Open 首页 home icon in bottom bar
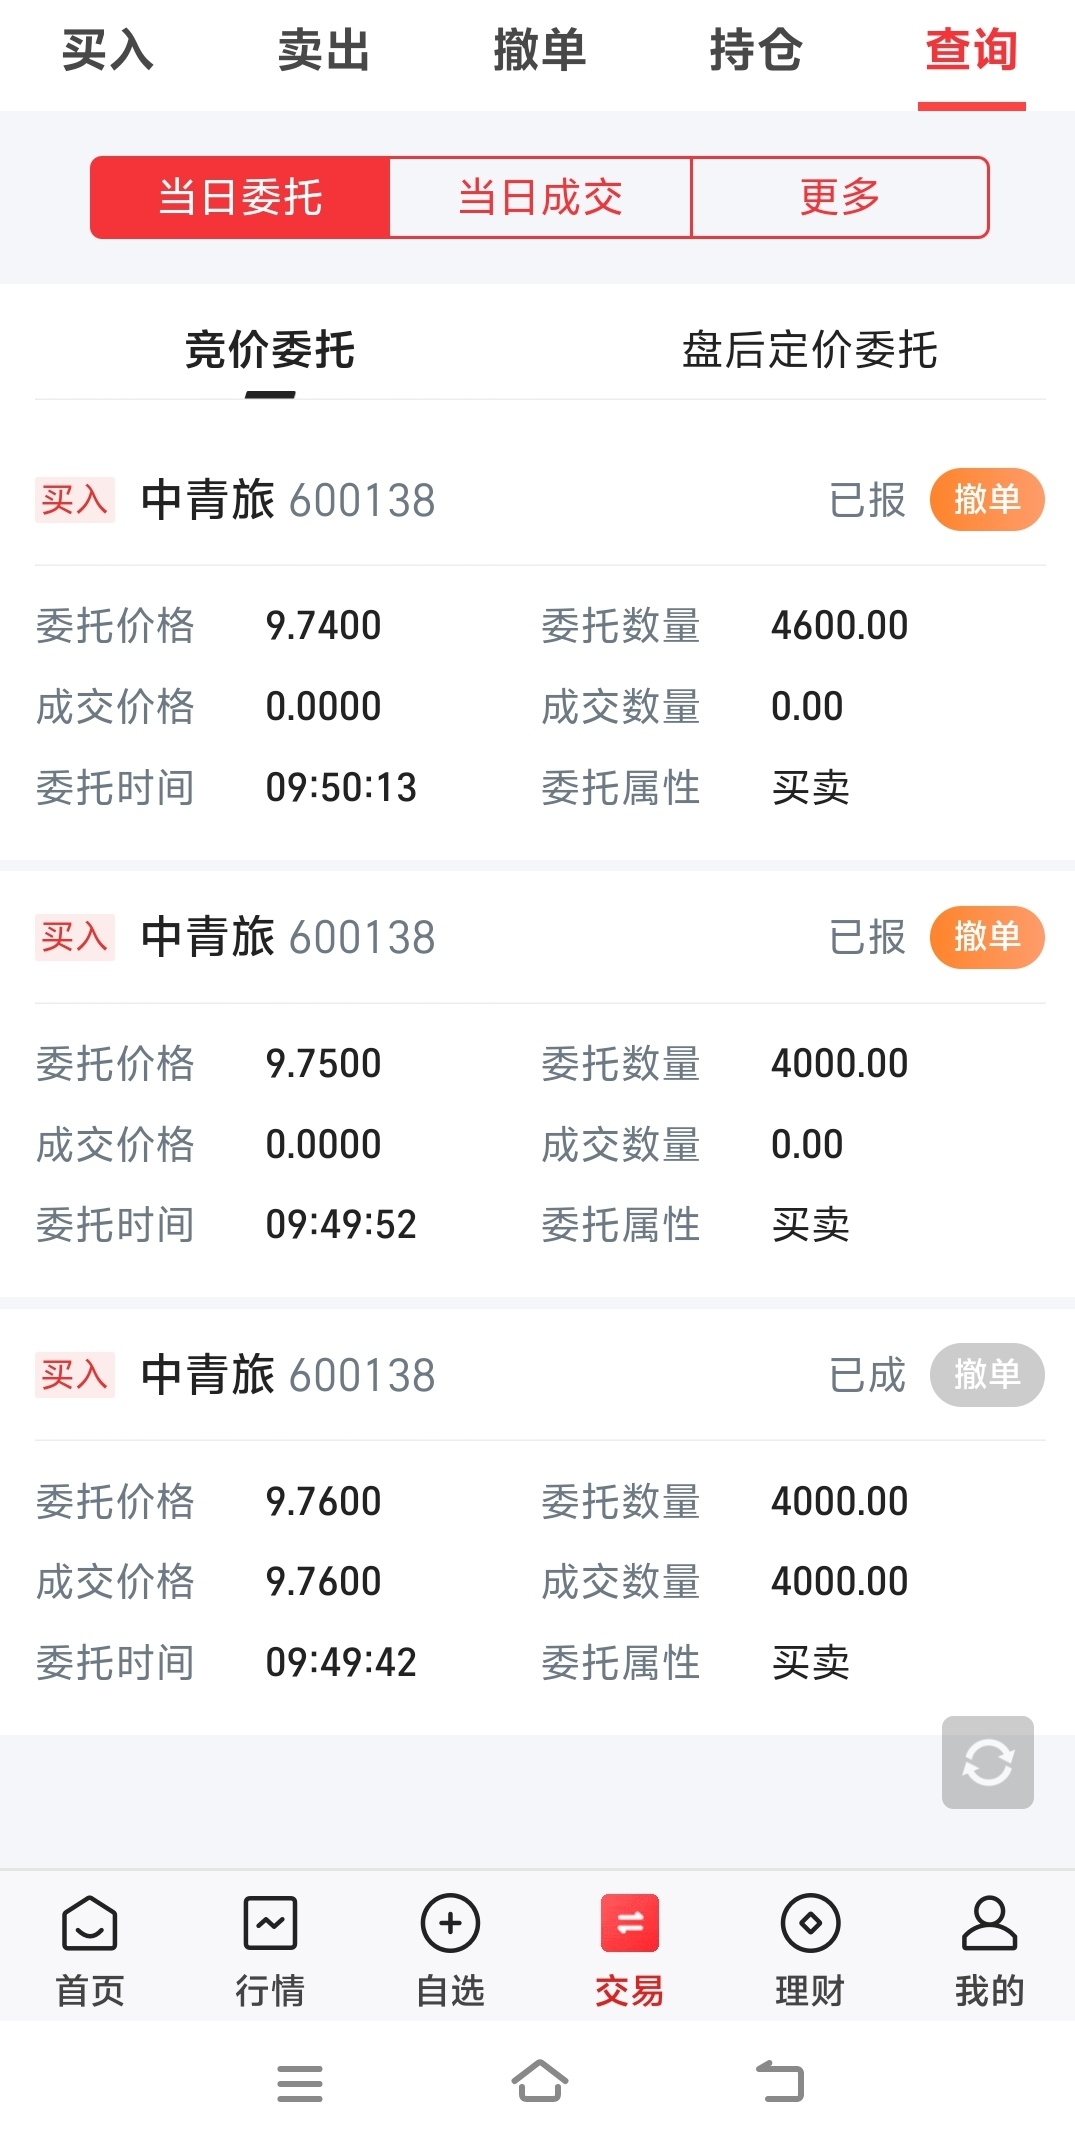The image size is (1075, 2147). pyautogui.click(x=90, y=1923)
